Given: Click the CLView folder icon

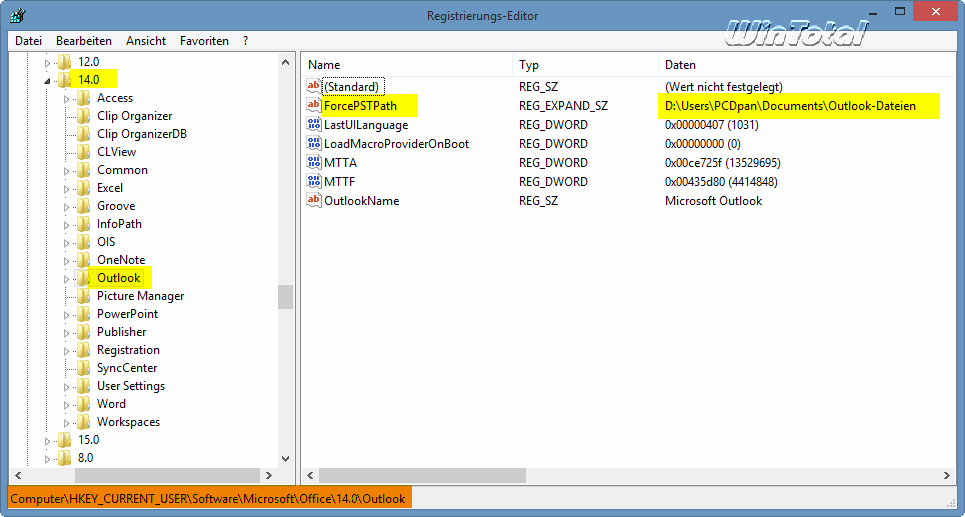Looking at the screenshot, I should click(x=83, y=151).
